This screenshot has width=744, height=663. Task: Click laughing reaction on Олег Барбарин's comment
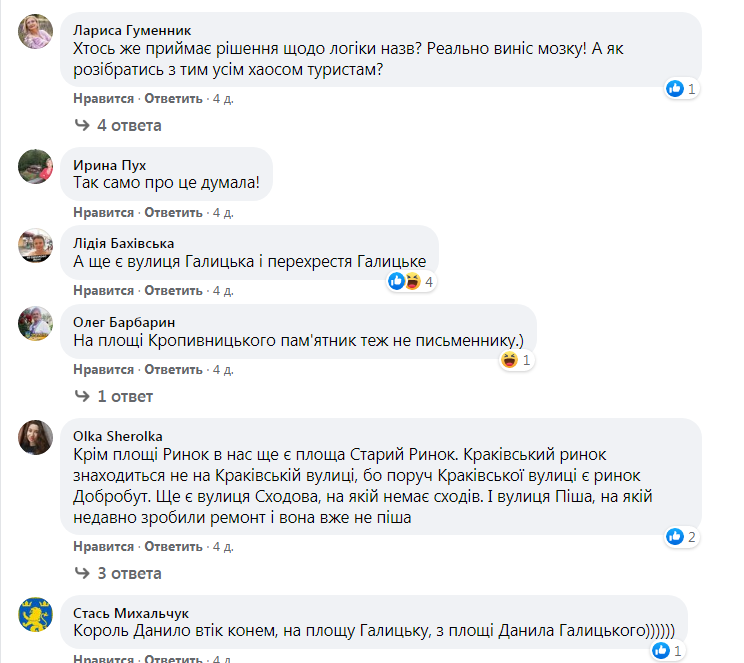(510, 360)
